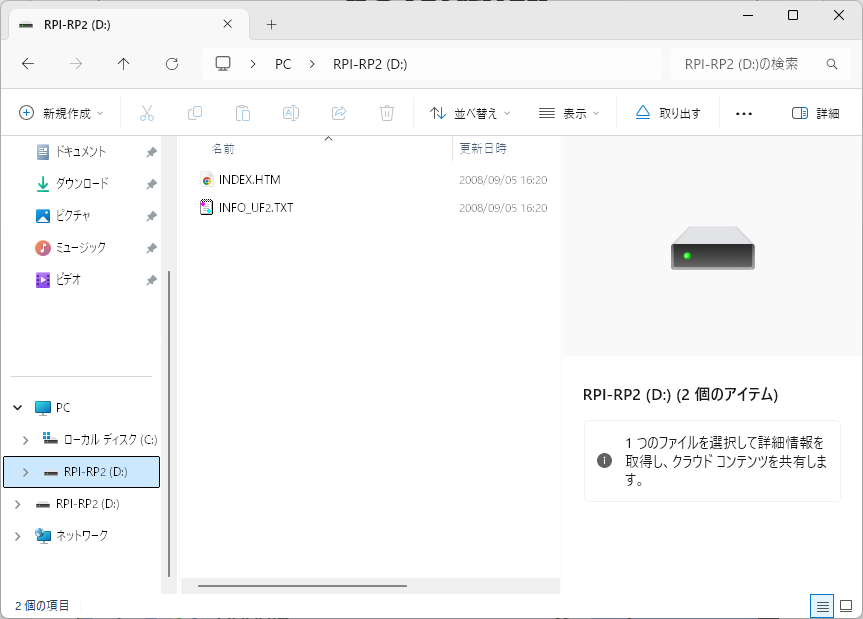Refresh the current folder view
Image resolution: width=863 pixels, height=619 pixels.
(172, 64)
